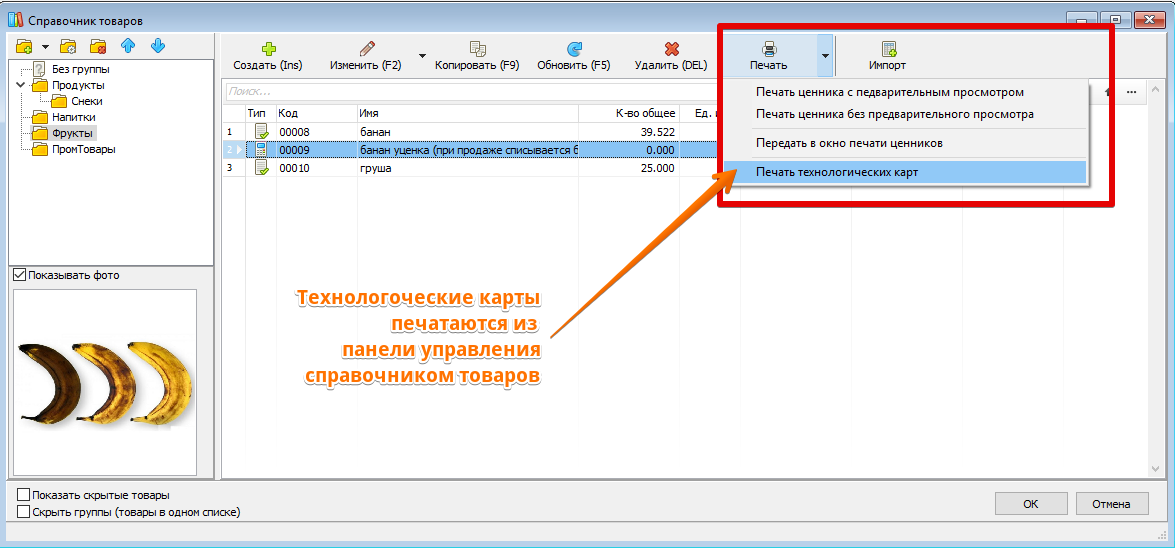Viewport: 1175px width, 548px height.
Task: Open the dropdown beside add-group folder icon
Action: click(x=45, y=47)
